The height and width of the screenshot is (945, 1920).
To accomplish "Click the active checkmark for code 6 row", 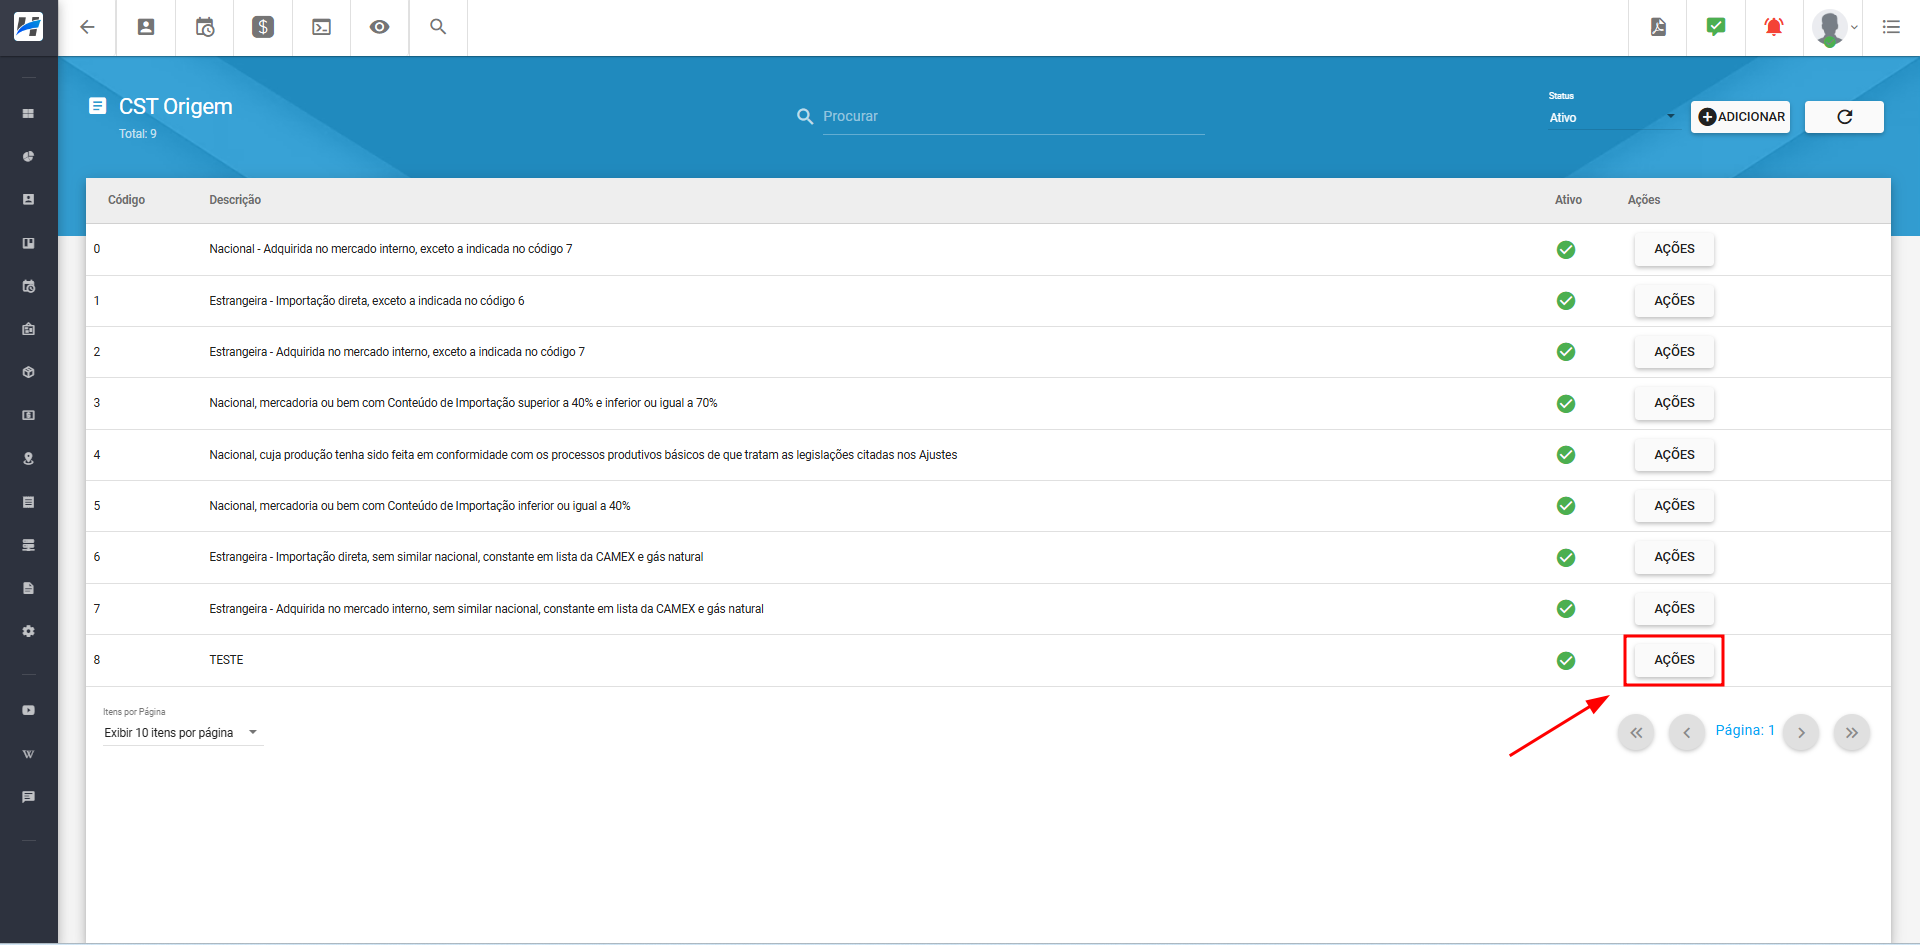I will pos(1566,558).
